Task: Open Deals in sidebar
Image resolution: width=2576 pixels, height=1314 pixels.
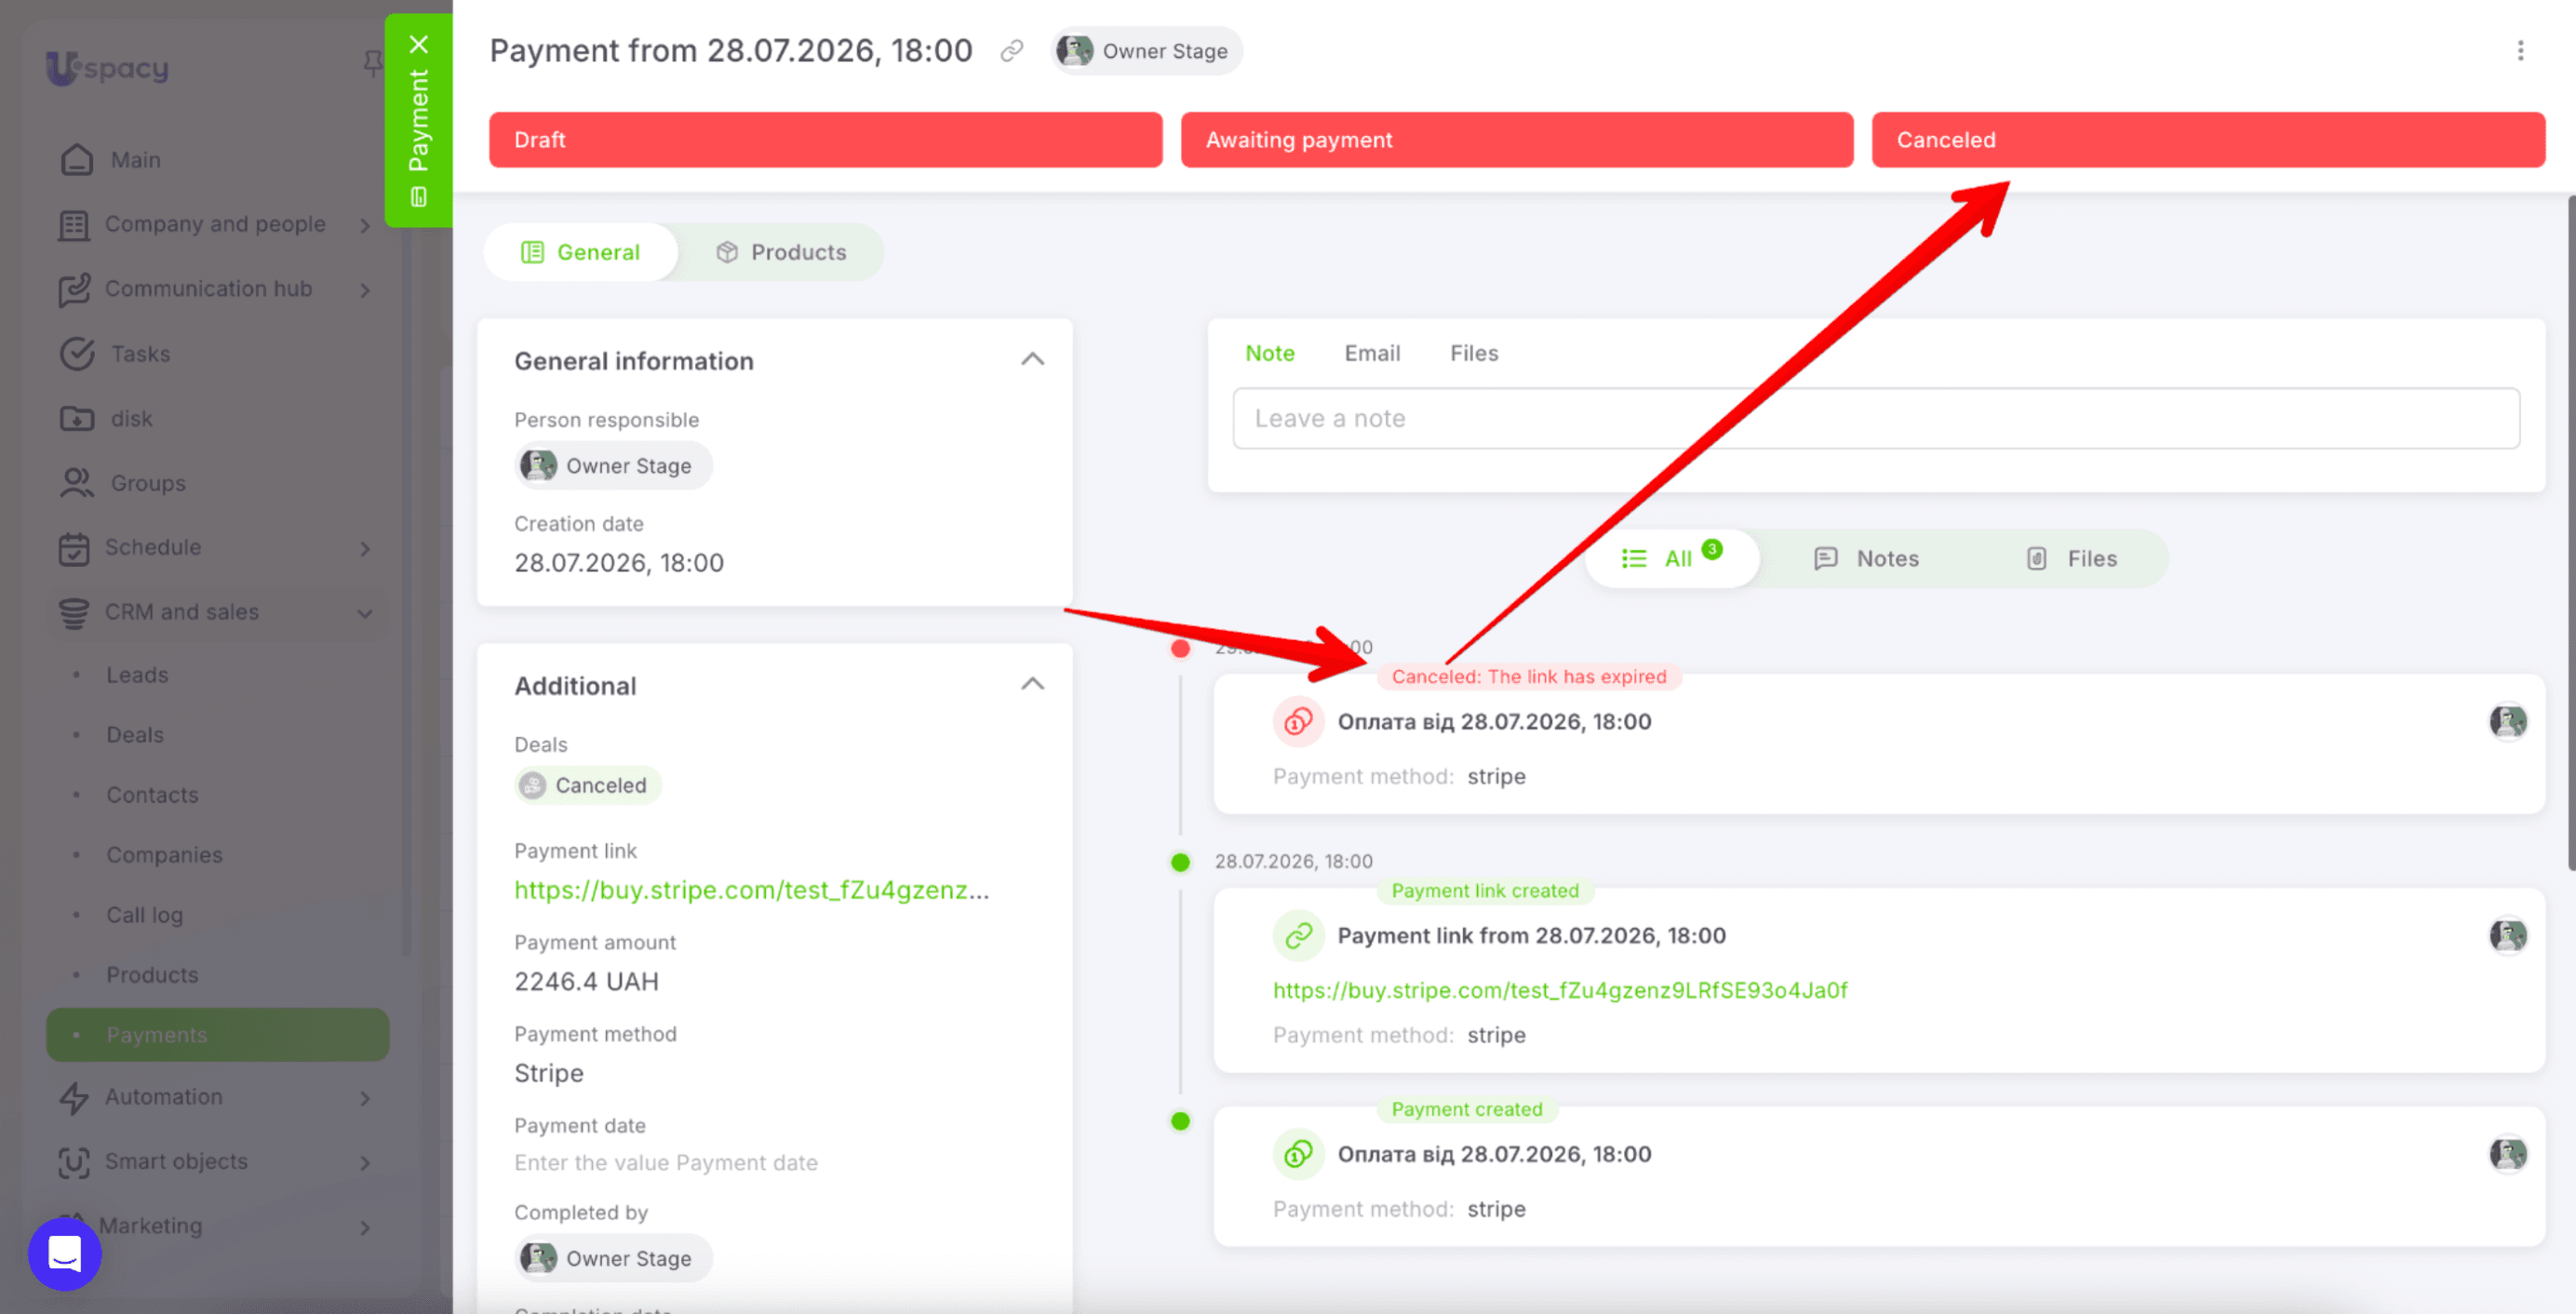Action: (x=134, y=735)
